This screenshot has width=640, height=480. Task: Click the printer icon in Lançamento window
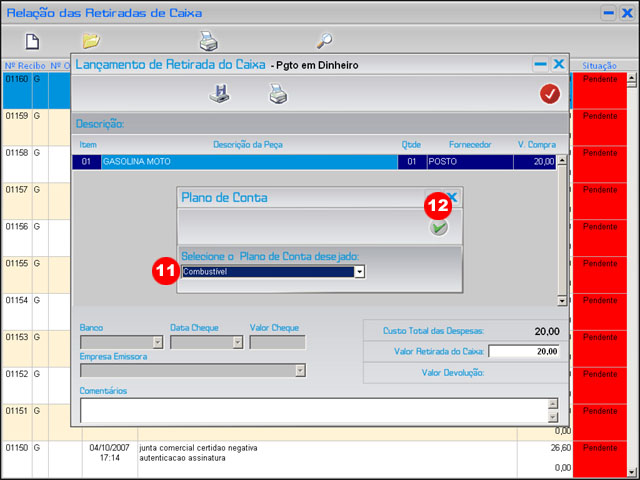click(x=277, y=94)
